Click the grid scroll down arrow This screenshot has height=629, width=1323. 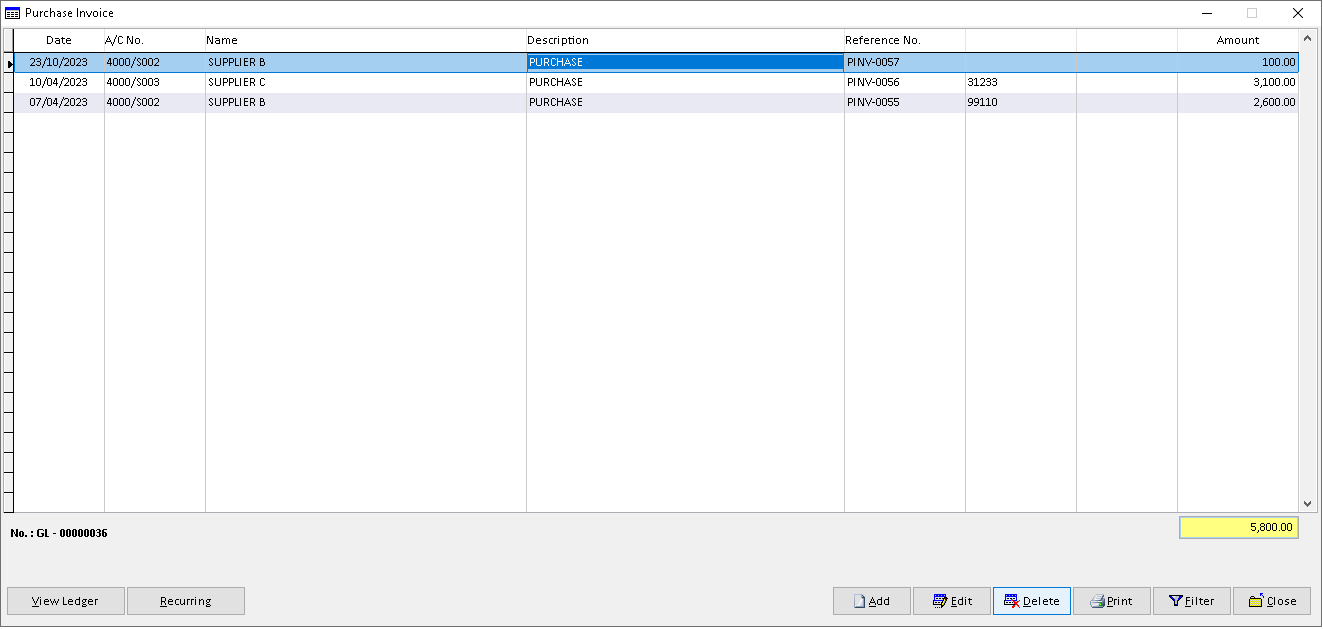1307,504
